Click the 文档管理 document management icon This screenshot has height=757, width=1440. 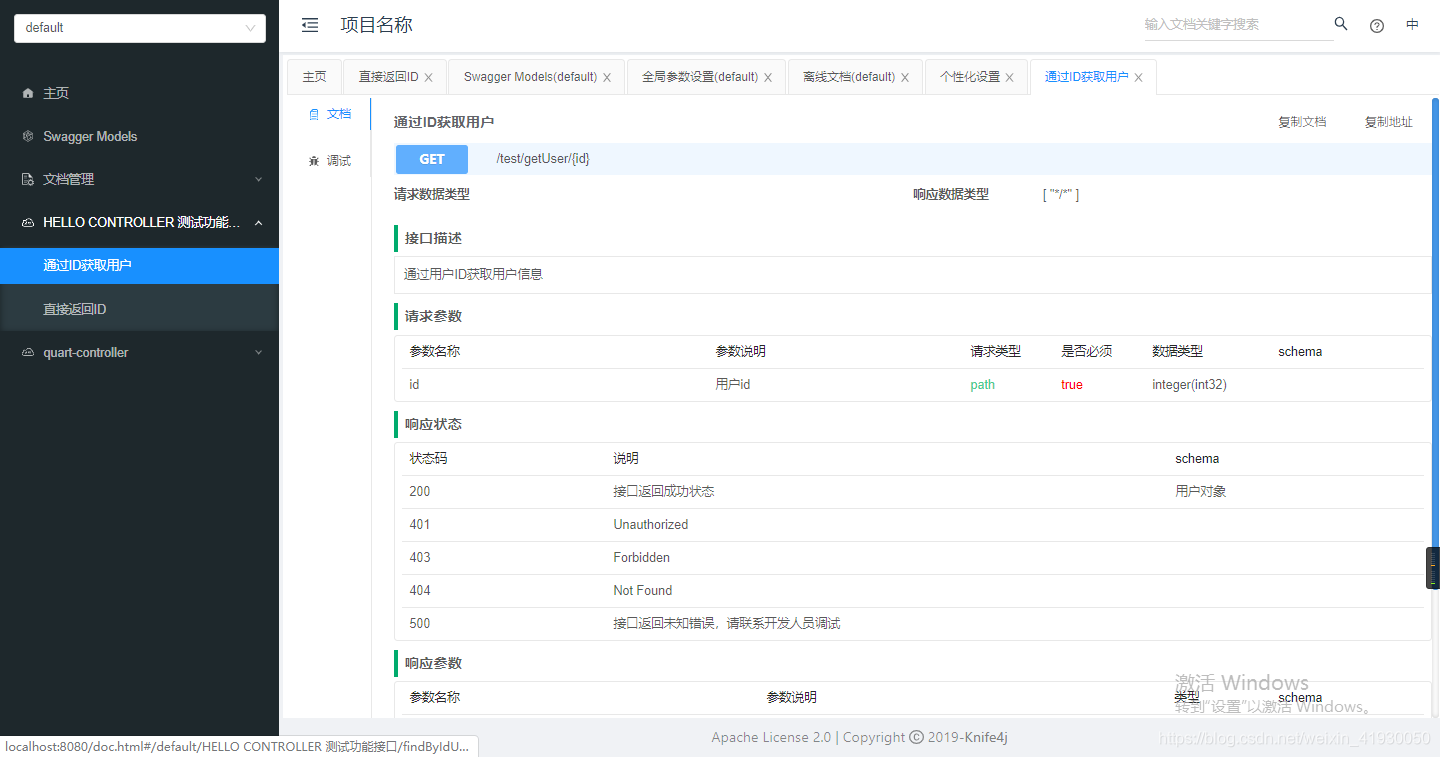pyautogui.click(x=27, y=179)
